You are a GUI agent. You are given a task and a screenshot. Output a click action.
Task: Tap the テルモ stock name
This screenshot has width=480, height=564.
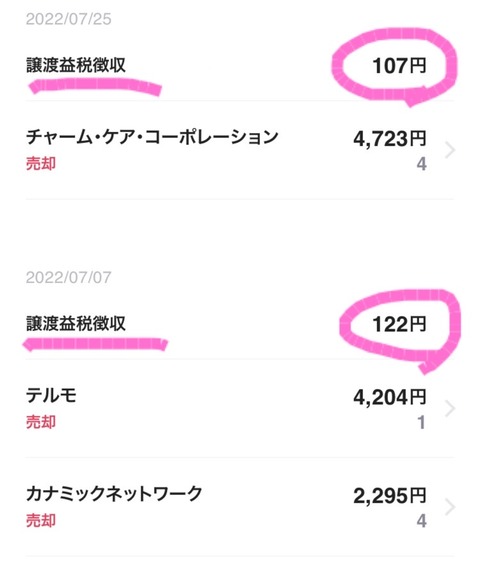pos(51,395)
